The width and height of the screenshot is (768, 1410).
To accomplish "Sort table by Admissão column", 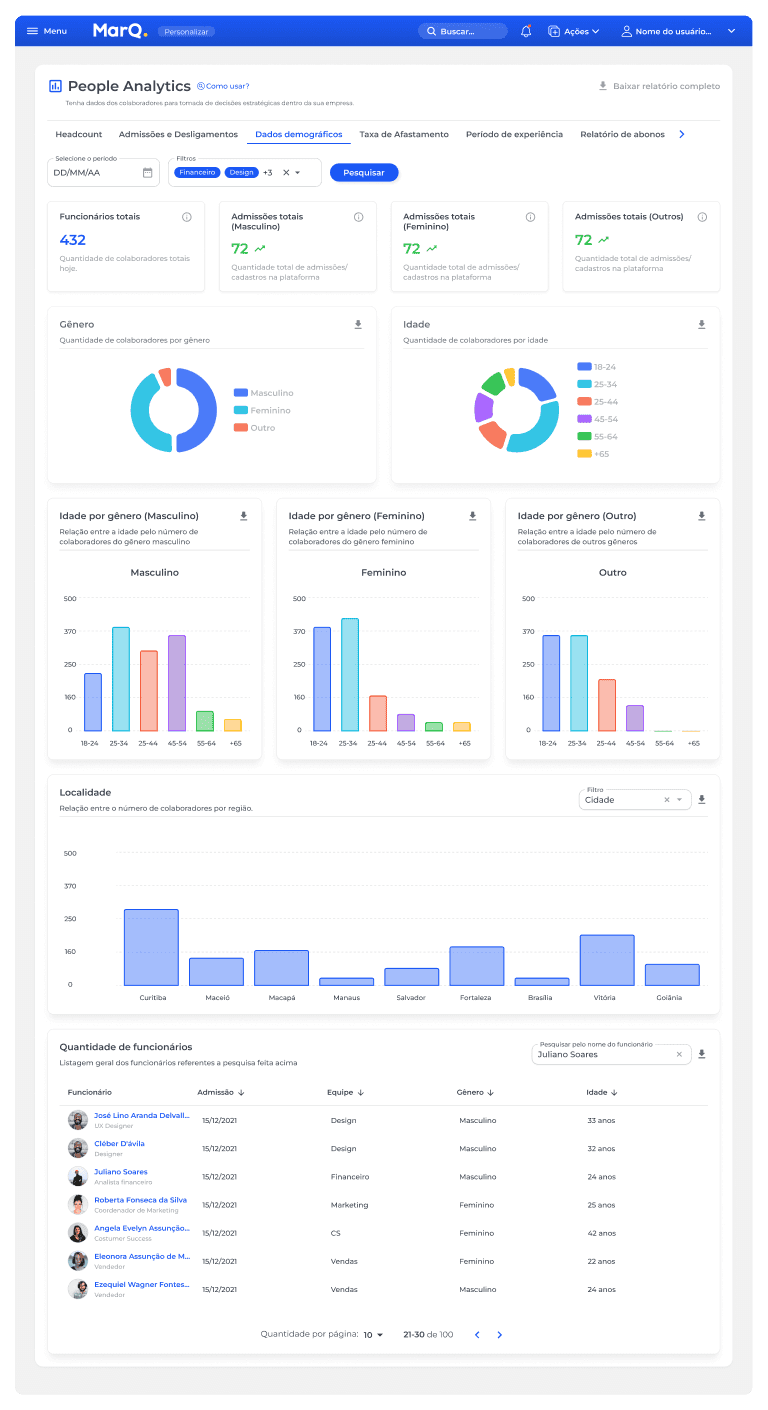I will [221, 1092].
